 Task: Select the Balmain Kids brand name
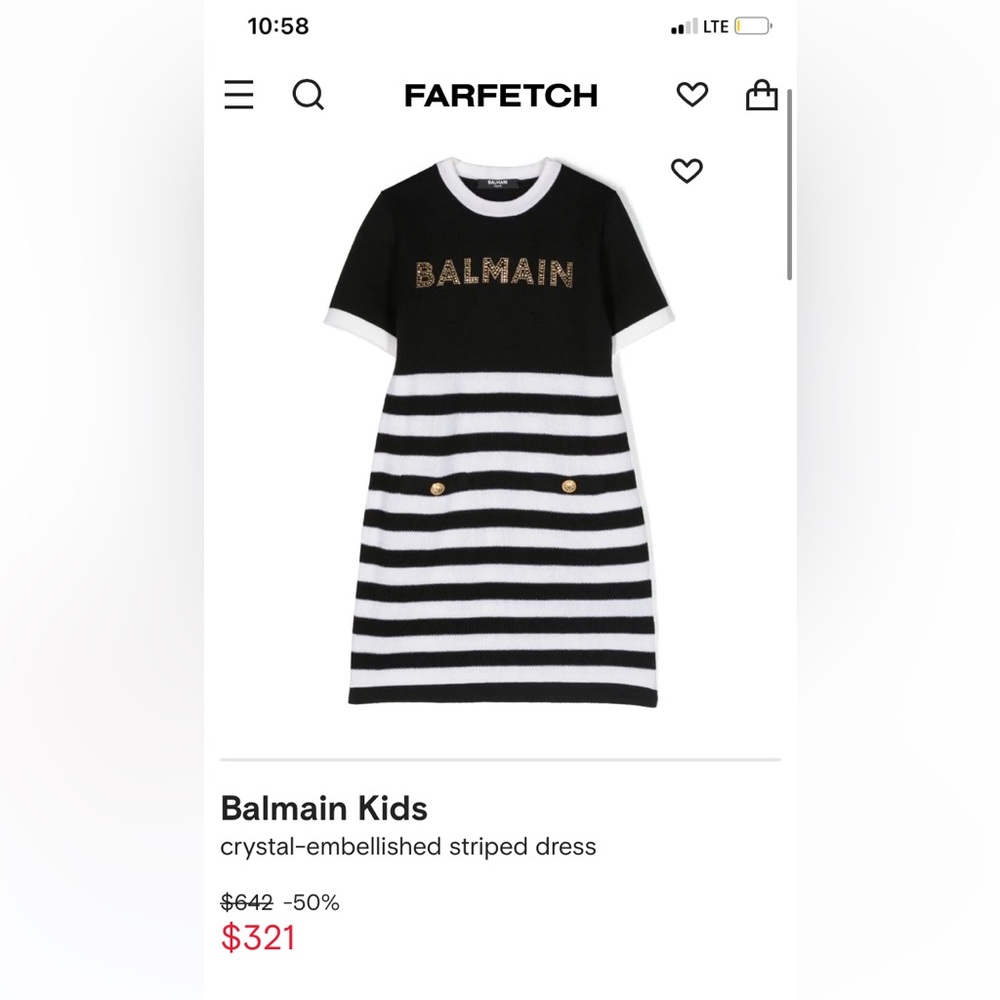coord(323,808)
